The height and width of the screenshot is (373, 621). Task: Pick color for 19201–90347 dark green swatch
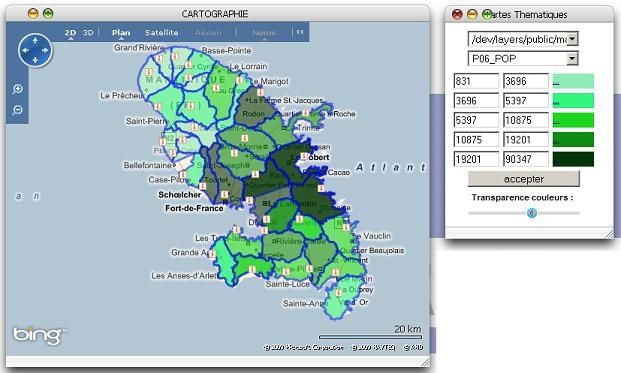(573, 159)
